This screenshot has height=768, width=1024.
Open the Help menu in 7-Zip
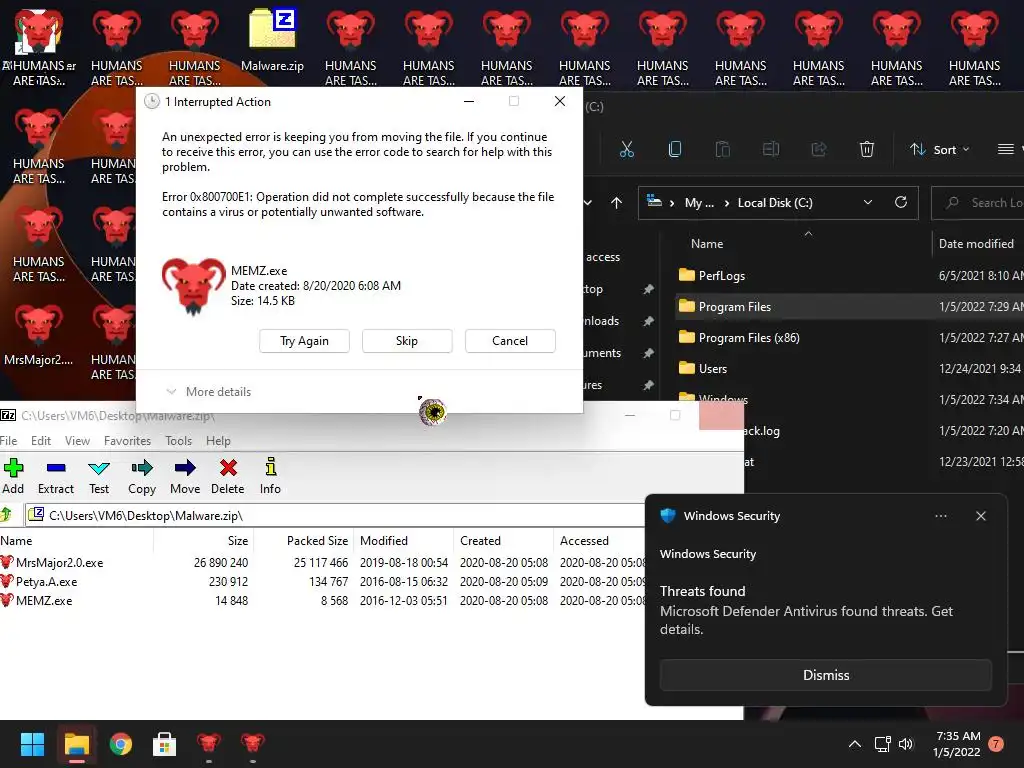coord(218,441)
